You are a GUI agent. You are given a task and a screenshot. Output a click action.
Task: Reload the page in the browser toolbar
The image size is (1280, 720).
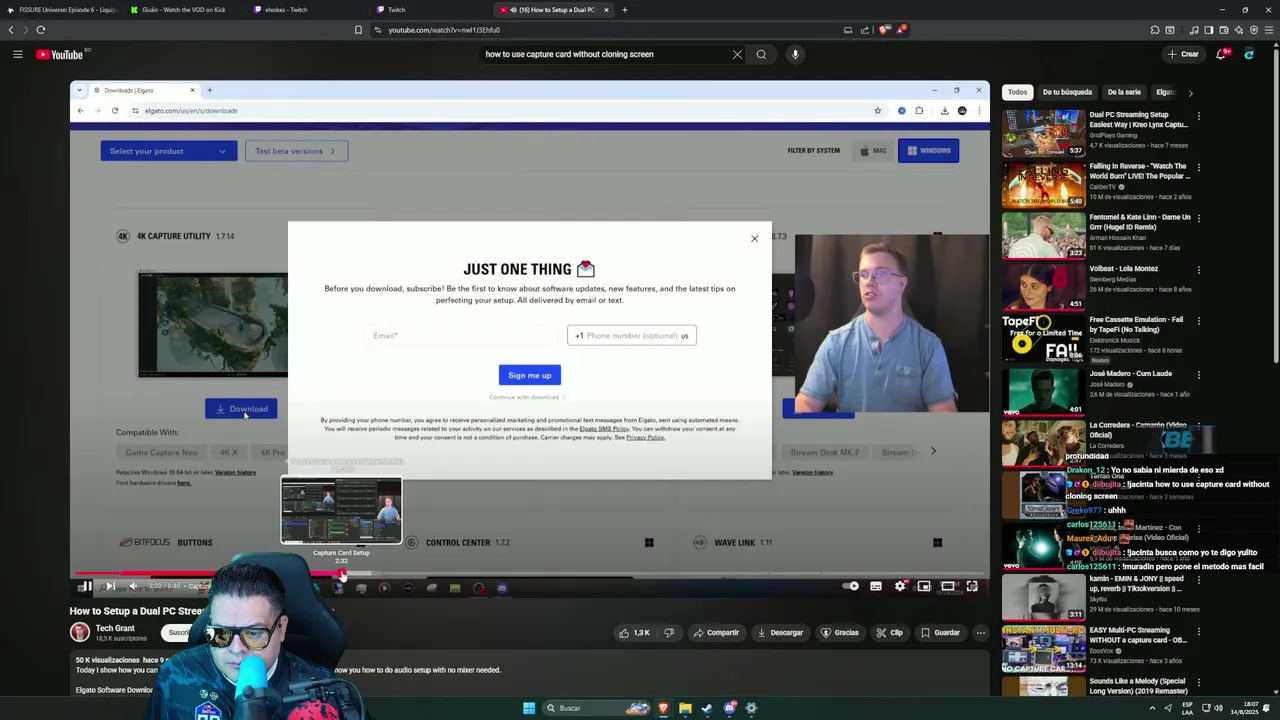point(41,30)
